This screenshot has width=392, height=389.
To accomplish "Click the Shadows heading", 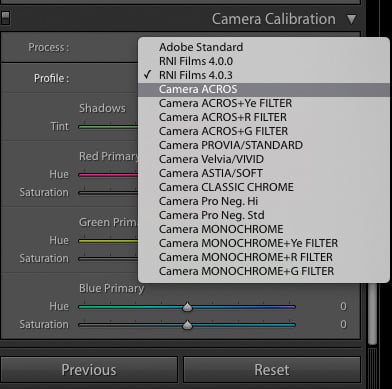I will (x=102, y=108).
